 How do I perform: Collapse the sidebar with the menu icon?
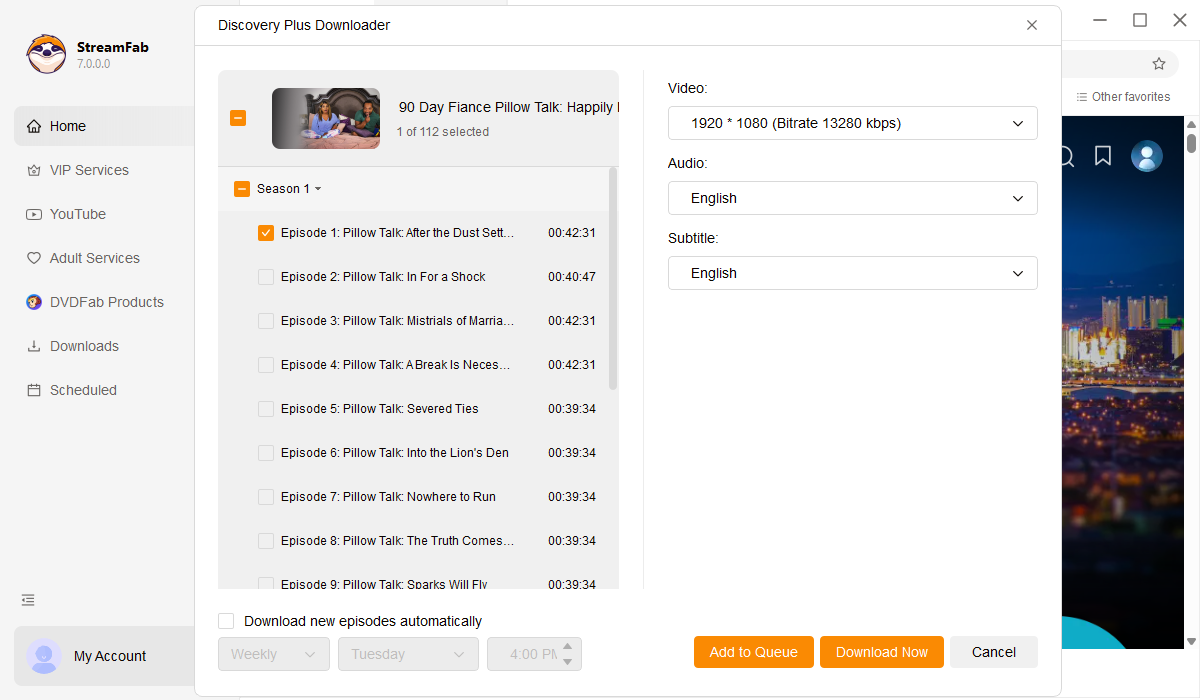[28, 600]
